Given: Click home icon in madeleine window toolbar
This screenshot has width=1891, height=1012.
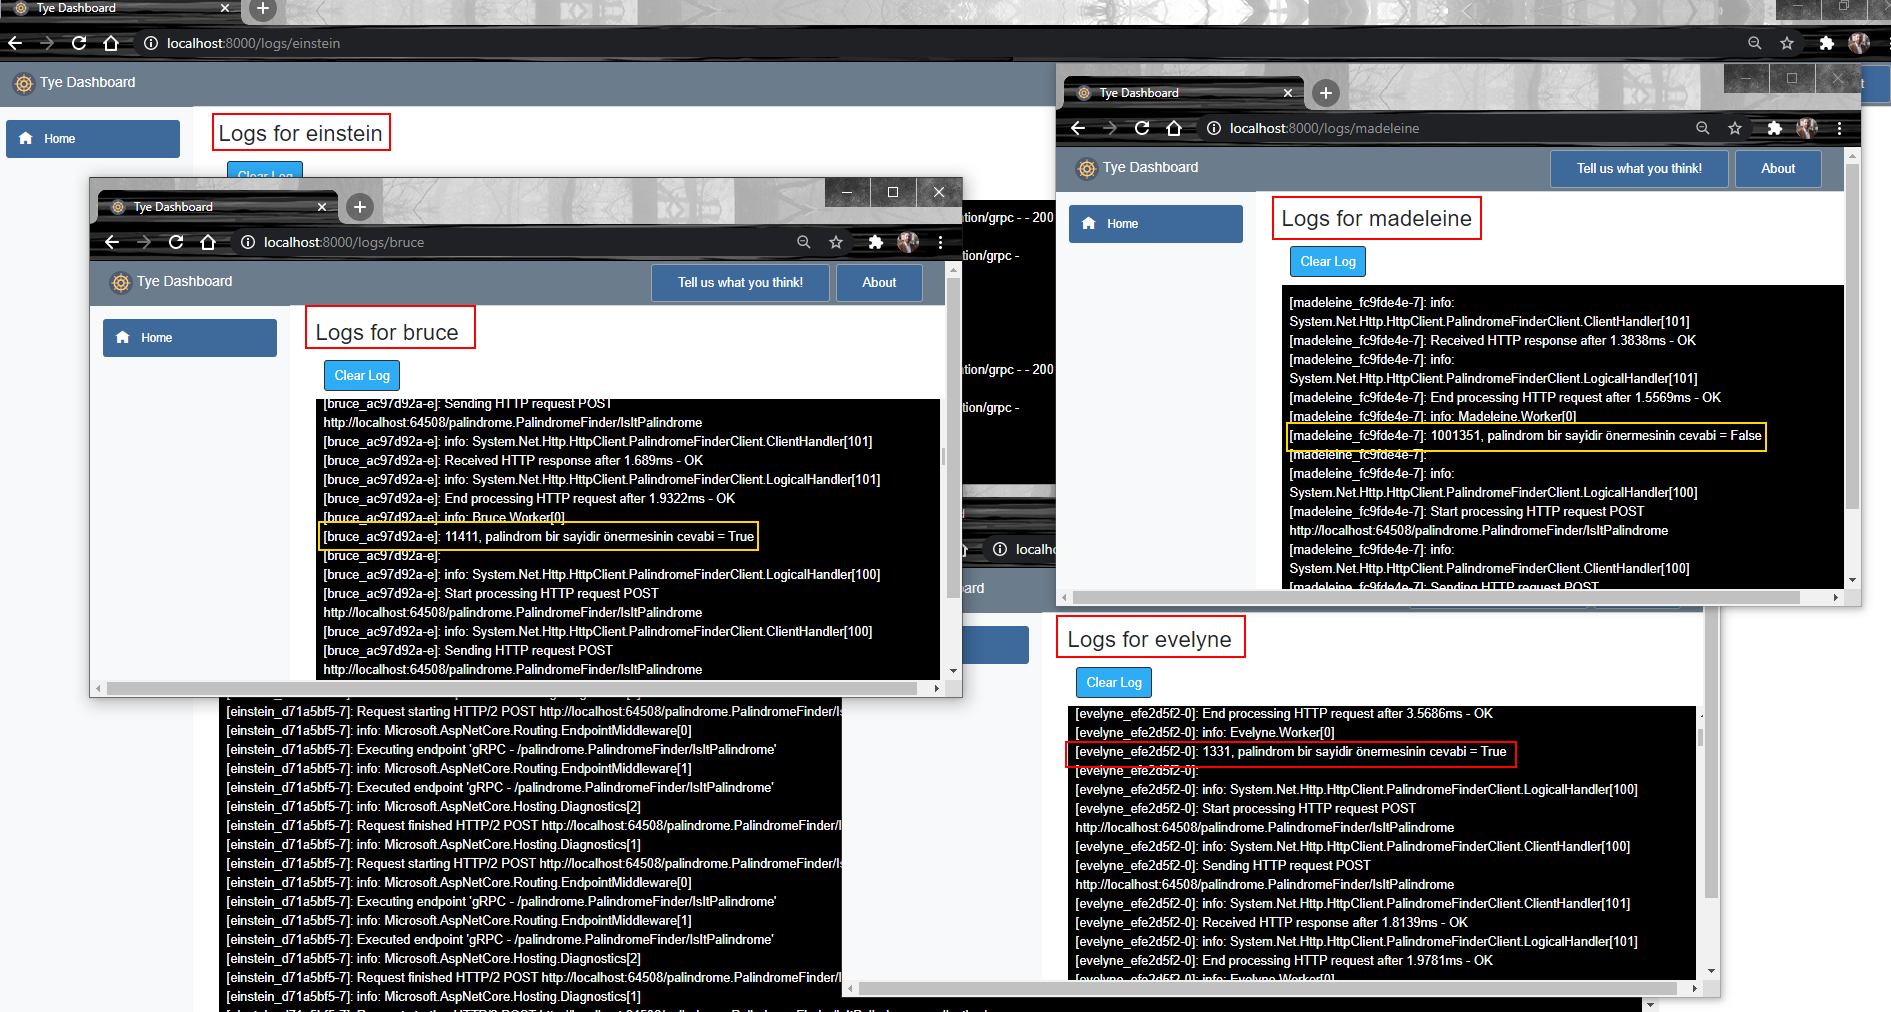Looking at the screenshot, I should pyautogui.click(x=1174, y=128).
